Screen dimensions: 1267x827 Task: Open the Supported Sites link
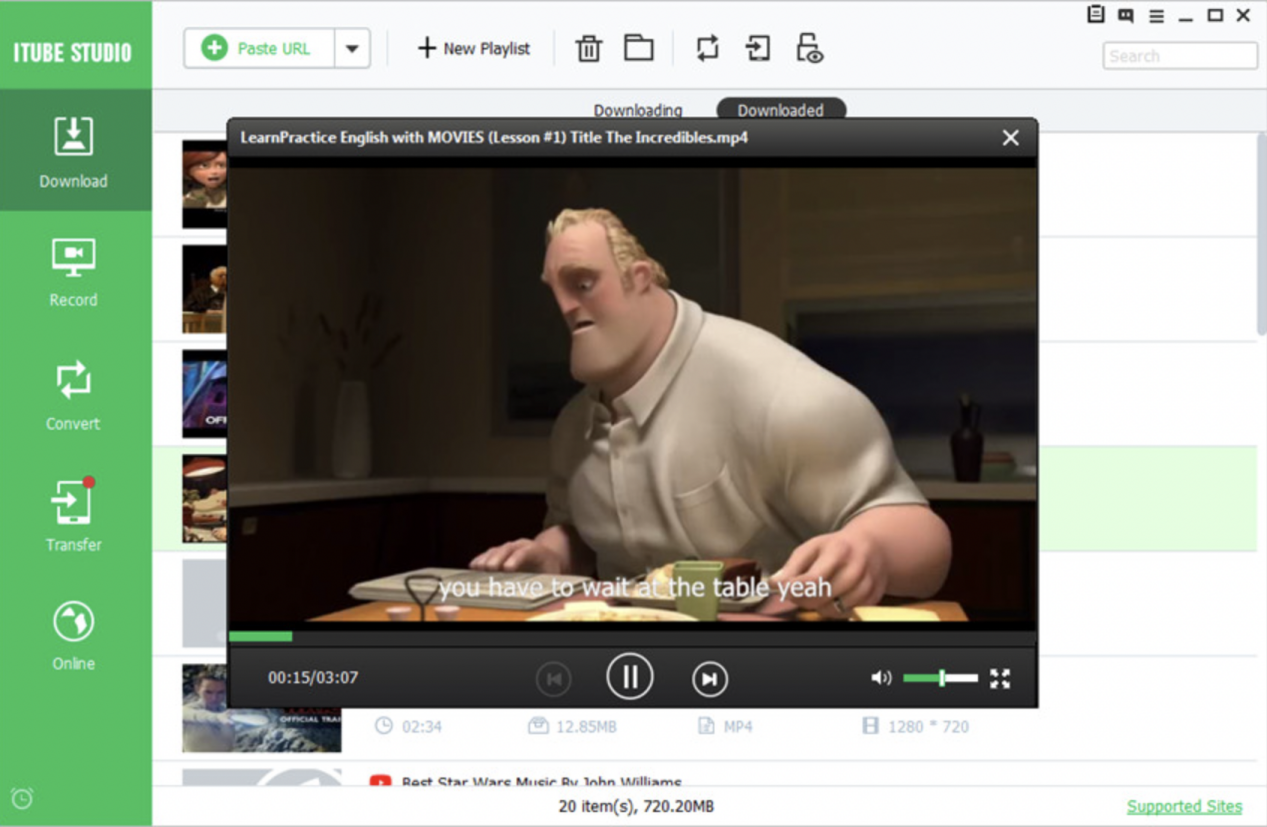click(1184, 806)
